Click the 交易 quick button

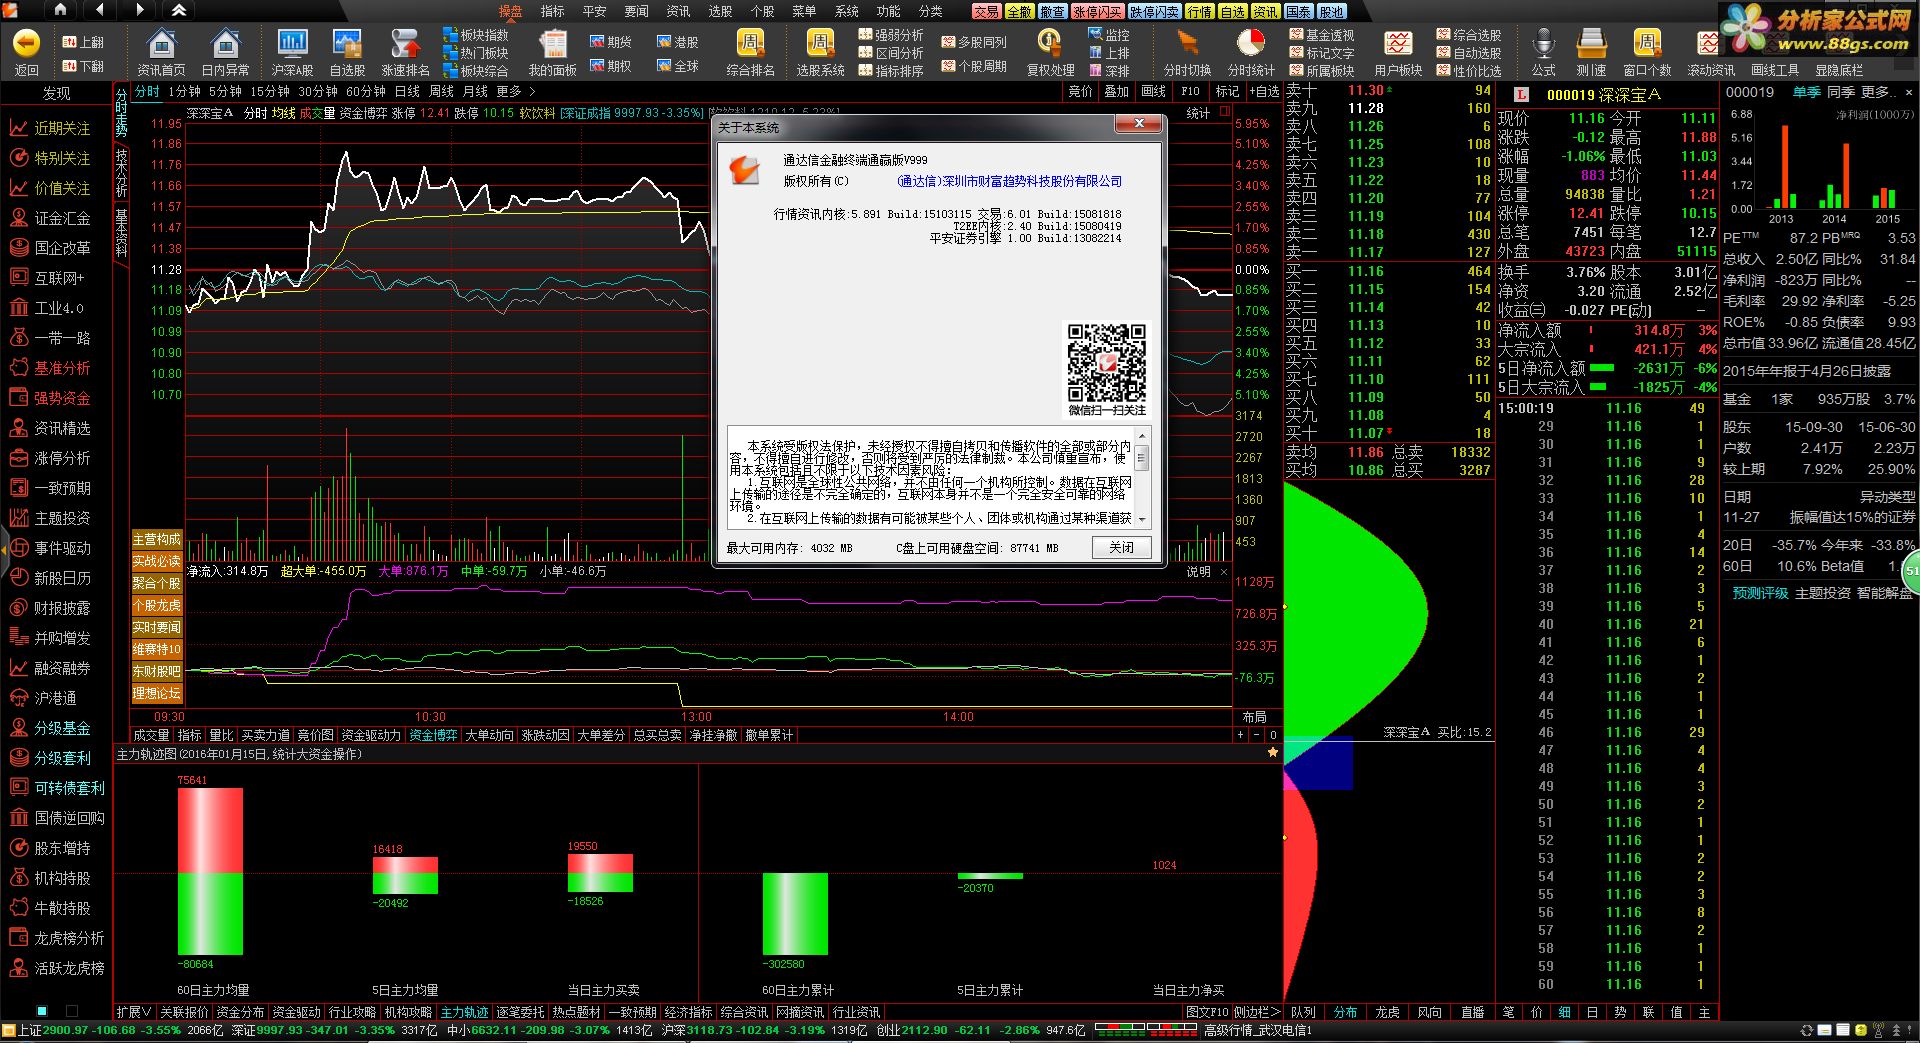pos(986,11)
